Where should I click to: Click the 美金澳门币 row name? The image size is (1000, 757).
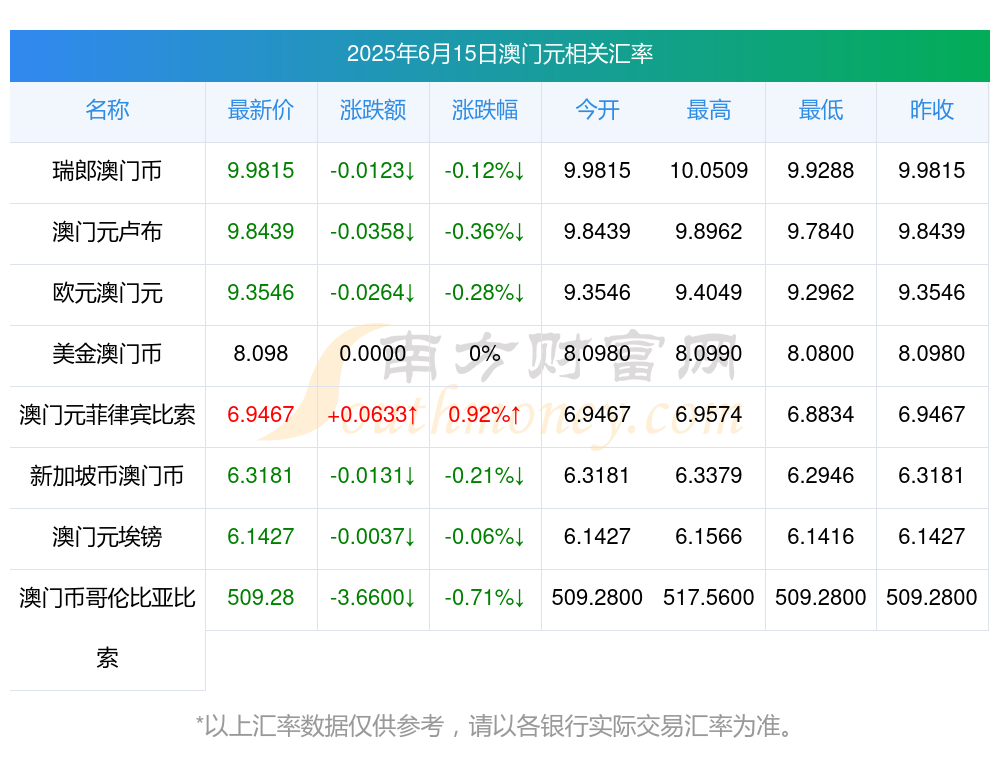point(107,353)
